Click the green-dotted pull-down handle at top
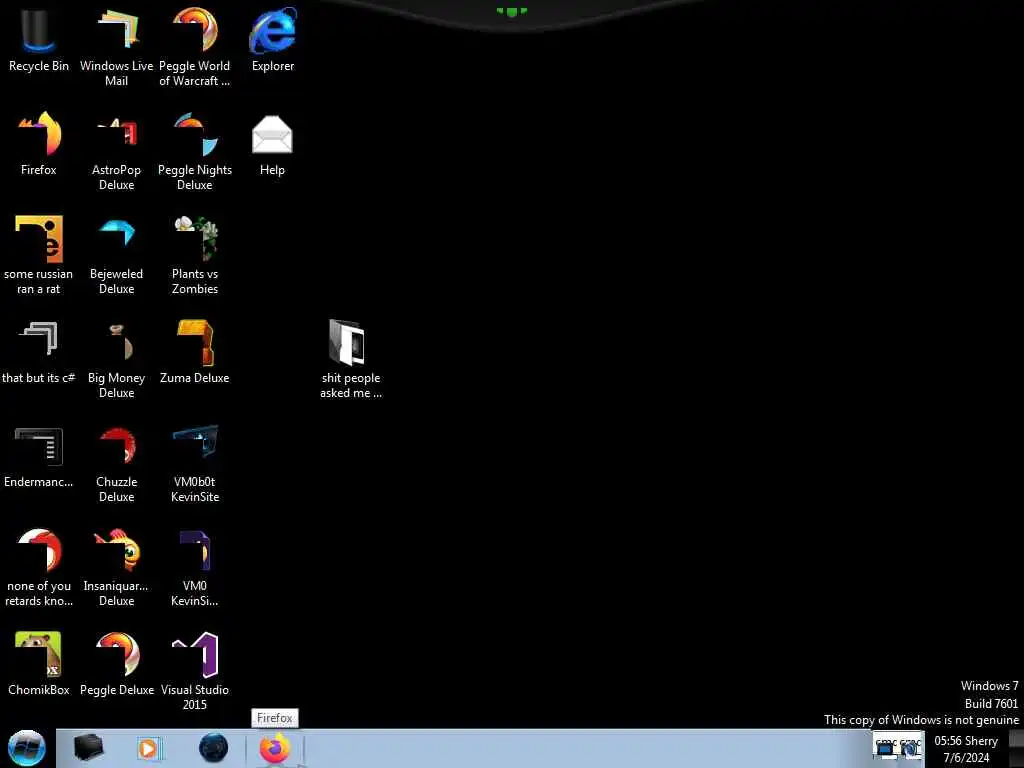The width and height of the screenshot is (1024, 768). [x=512, y=11]
